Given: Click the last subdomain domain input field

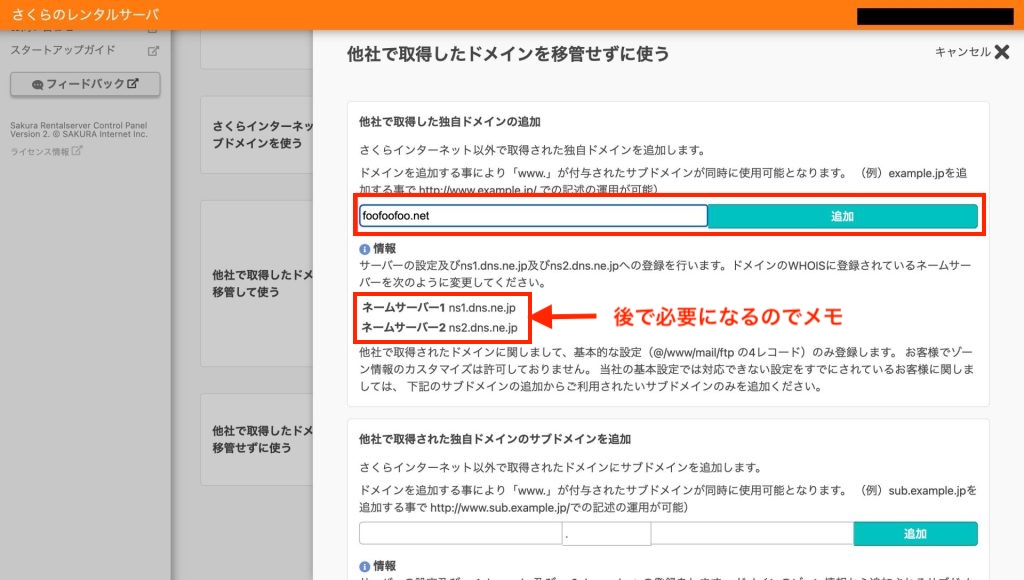Looking at the screenshot, I should pyautogui.click(x=751, y=534).
